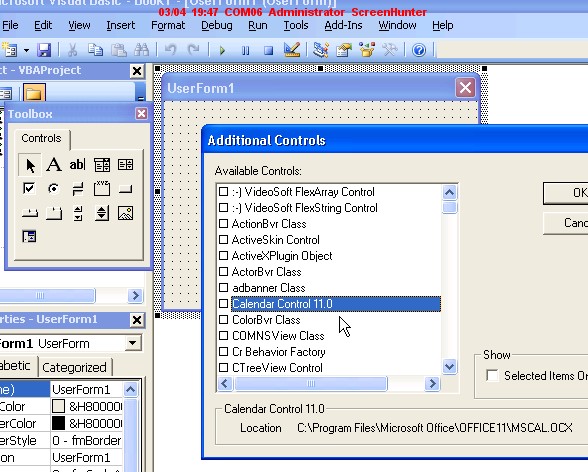Click Project pane horizontal right arrow

[x=135, y=295]
